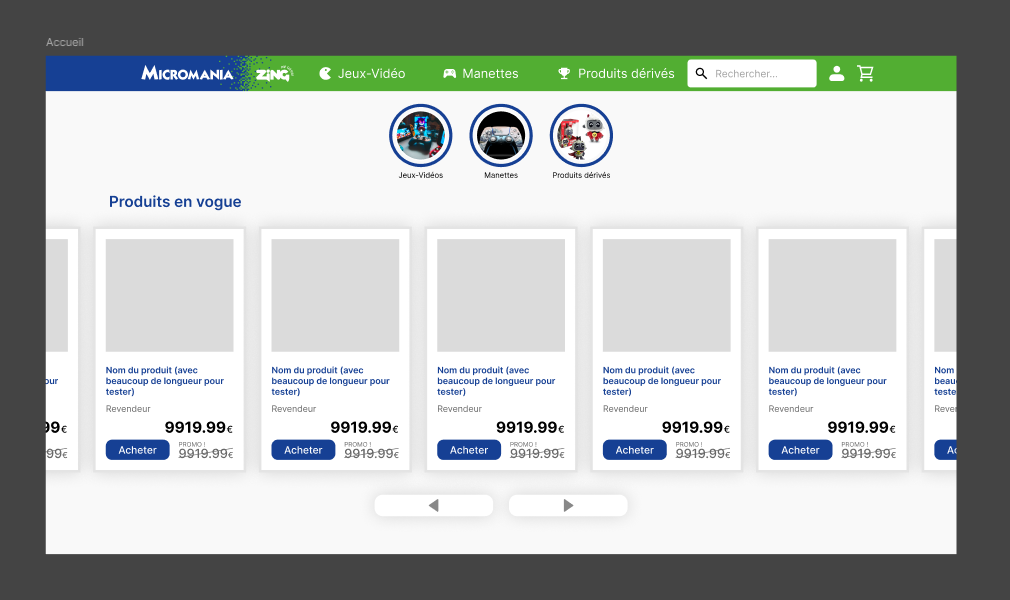The image size is (1010, 600).
Task: Select the Manettes circular category image
Action: pyautogui.click(x=501, y=135)
